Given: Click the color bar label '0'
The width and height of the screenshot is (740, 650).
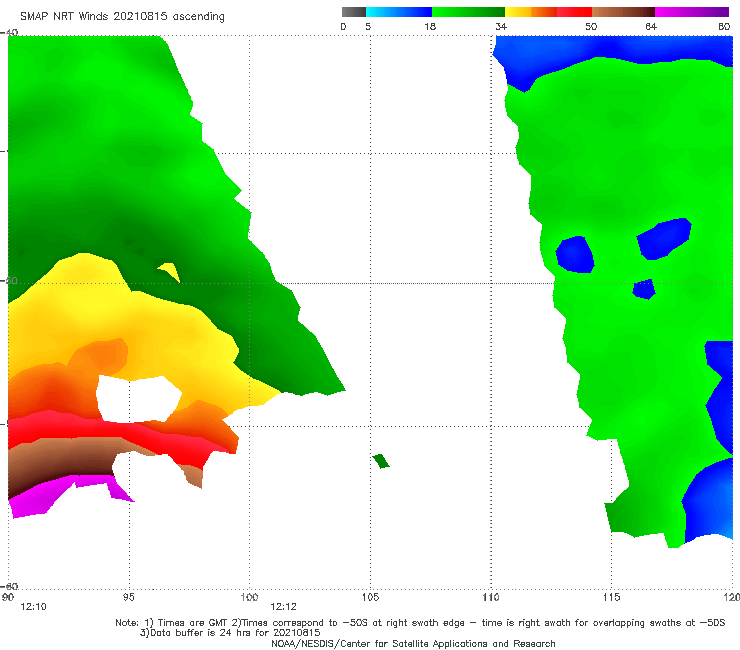Looking at the screenshot, I should (x=344, y=27).
